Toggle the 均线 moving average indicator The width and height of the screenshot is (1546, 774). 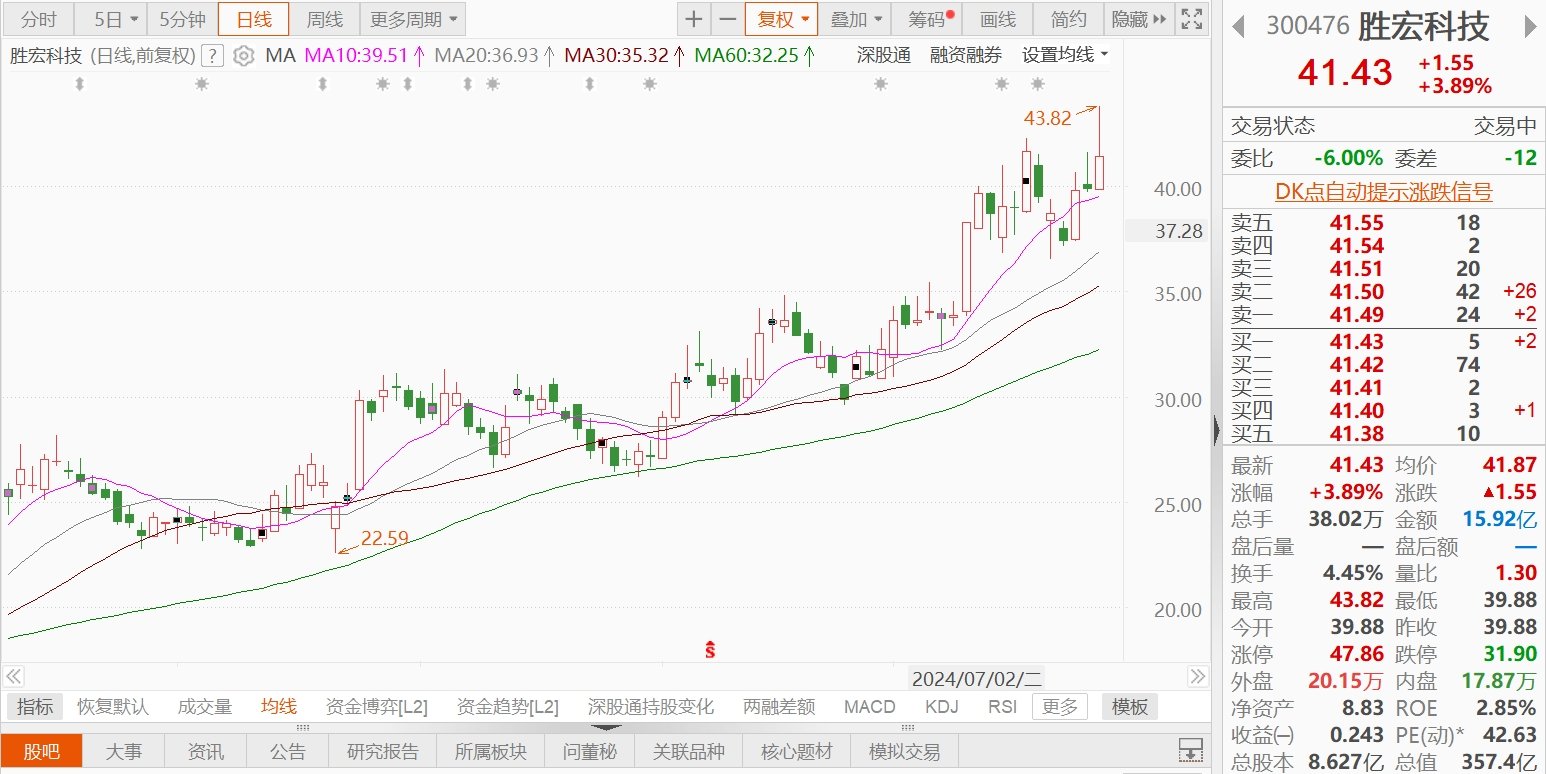pyautogui.click(x=279, y=707)
